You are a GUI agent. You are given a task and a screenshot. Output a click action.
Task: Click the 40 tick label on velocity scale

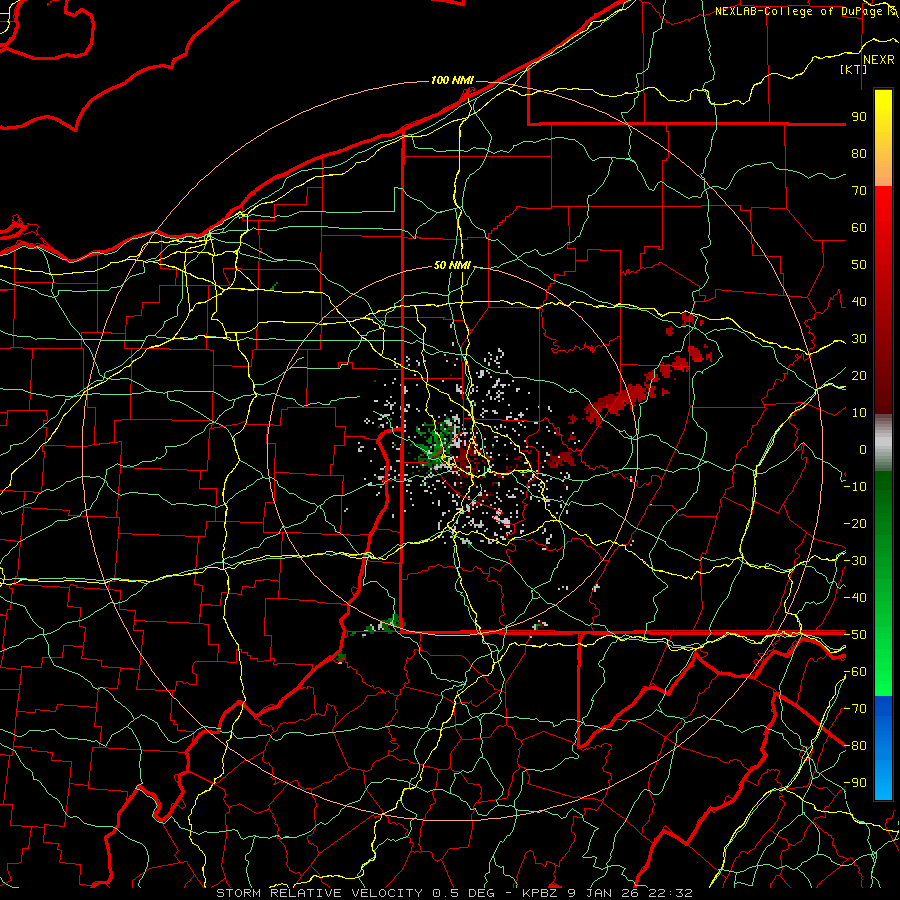(x=859, y=302)
